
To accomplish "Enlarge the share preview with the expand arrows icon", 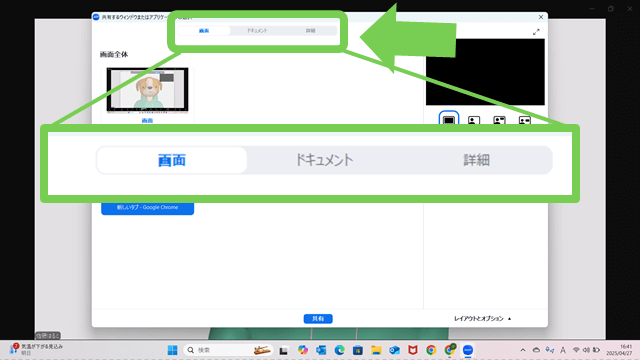I will click(x=536, y=32).
